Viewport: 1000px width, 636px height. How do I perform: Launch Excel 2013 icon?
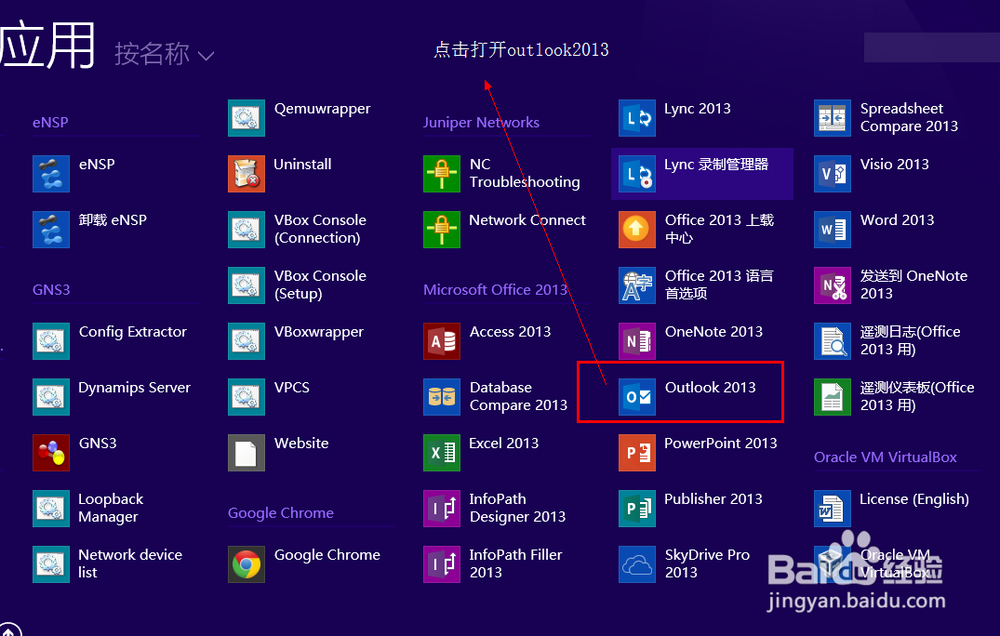pyautogui.click(x=441, y=453)
